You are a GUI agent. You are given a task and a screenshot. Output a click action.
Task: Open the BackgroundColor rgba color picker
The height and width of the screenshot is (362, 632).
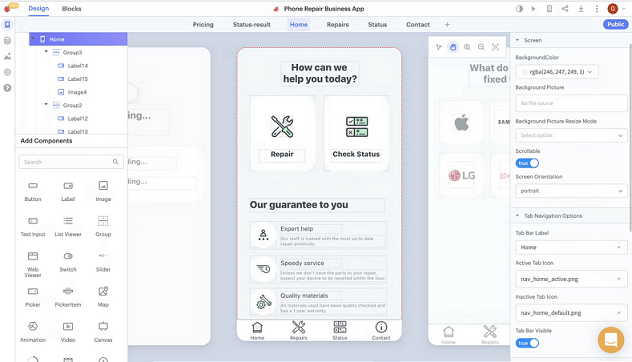pyautogui.click(x=557, y=72)
